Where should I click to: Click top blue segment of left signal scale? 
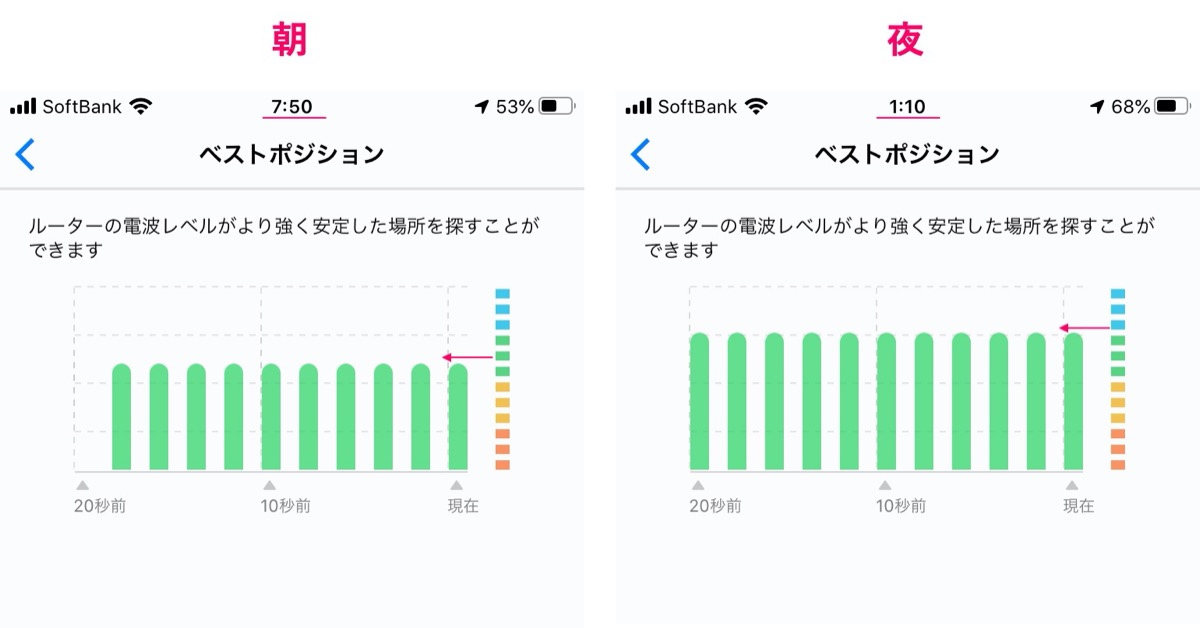[x=503, y=294]
